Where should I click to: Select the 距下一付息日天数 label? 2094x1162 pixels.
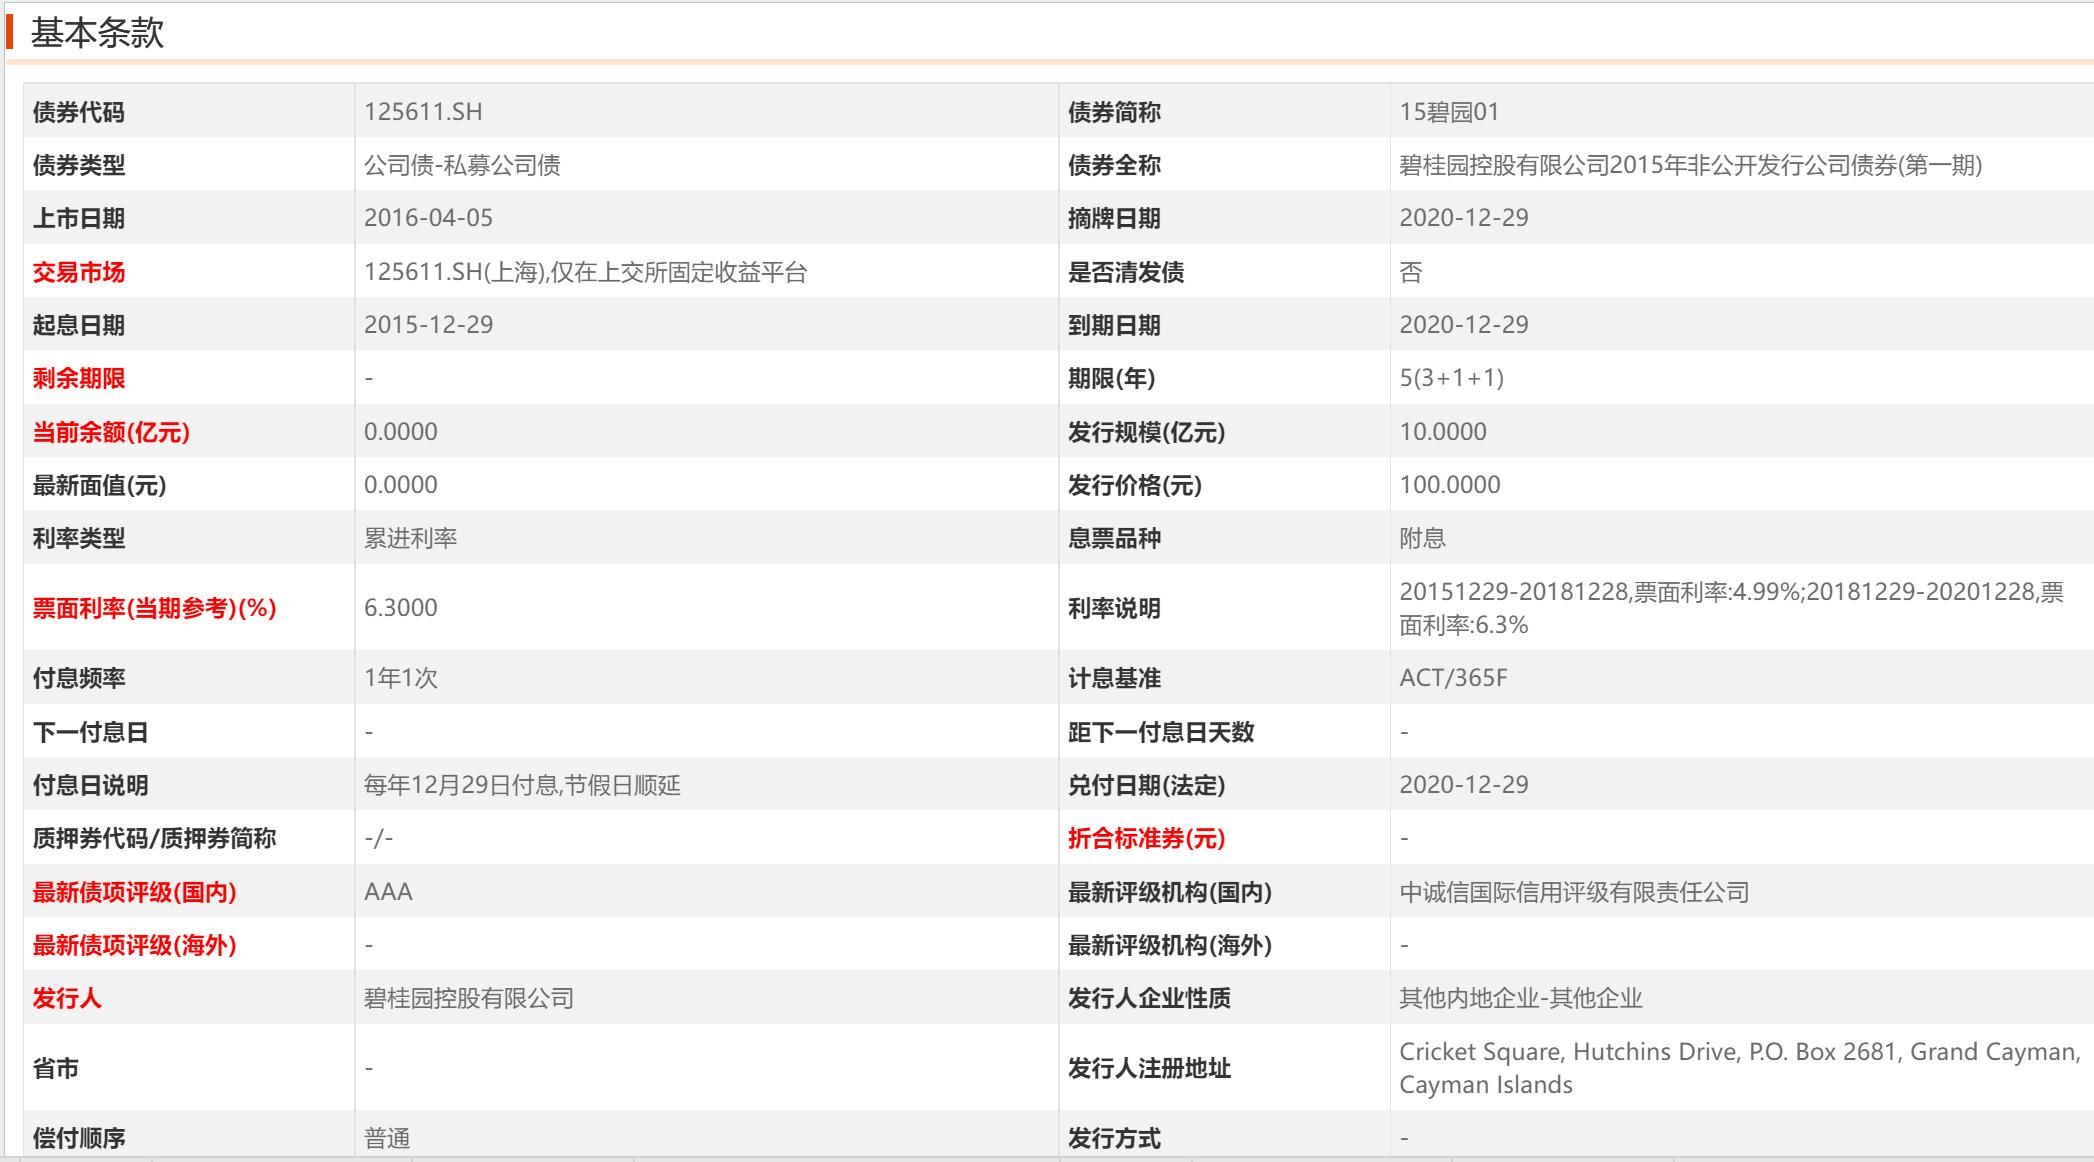click(x=1161, y=732)
